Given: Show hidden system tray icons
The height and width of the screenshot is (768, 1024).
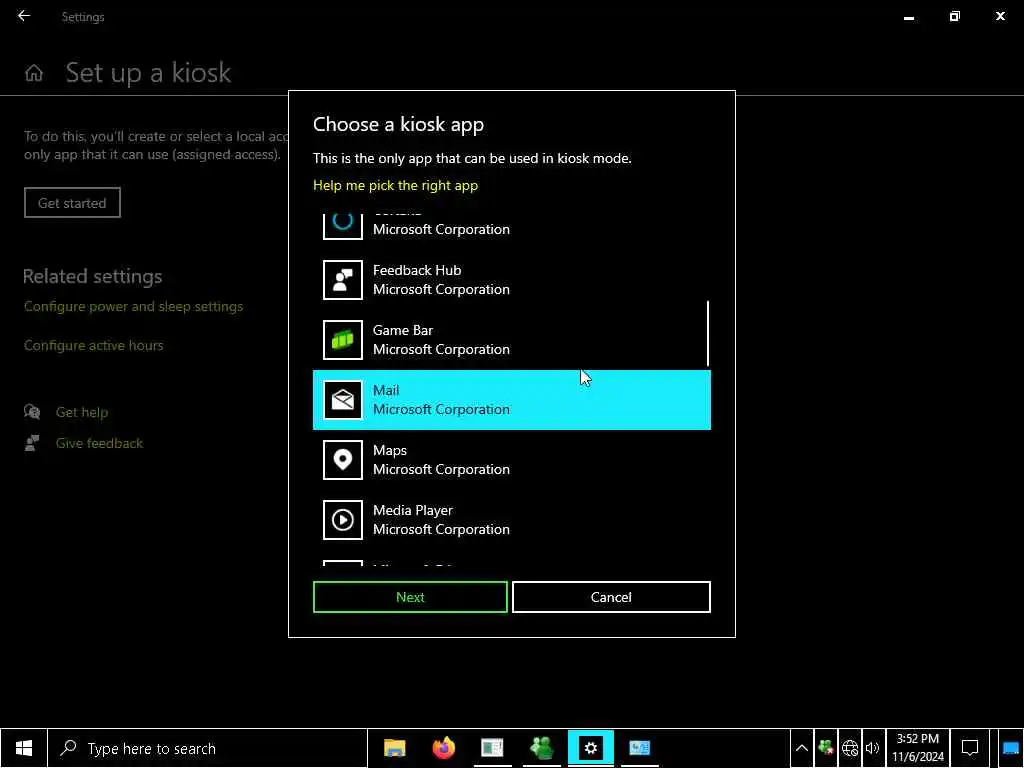Looking at the screenshot, I should 802,748.
